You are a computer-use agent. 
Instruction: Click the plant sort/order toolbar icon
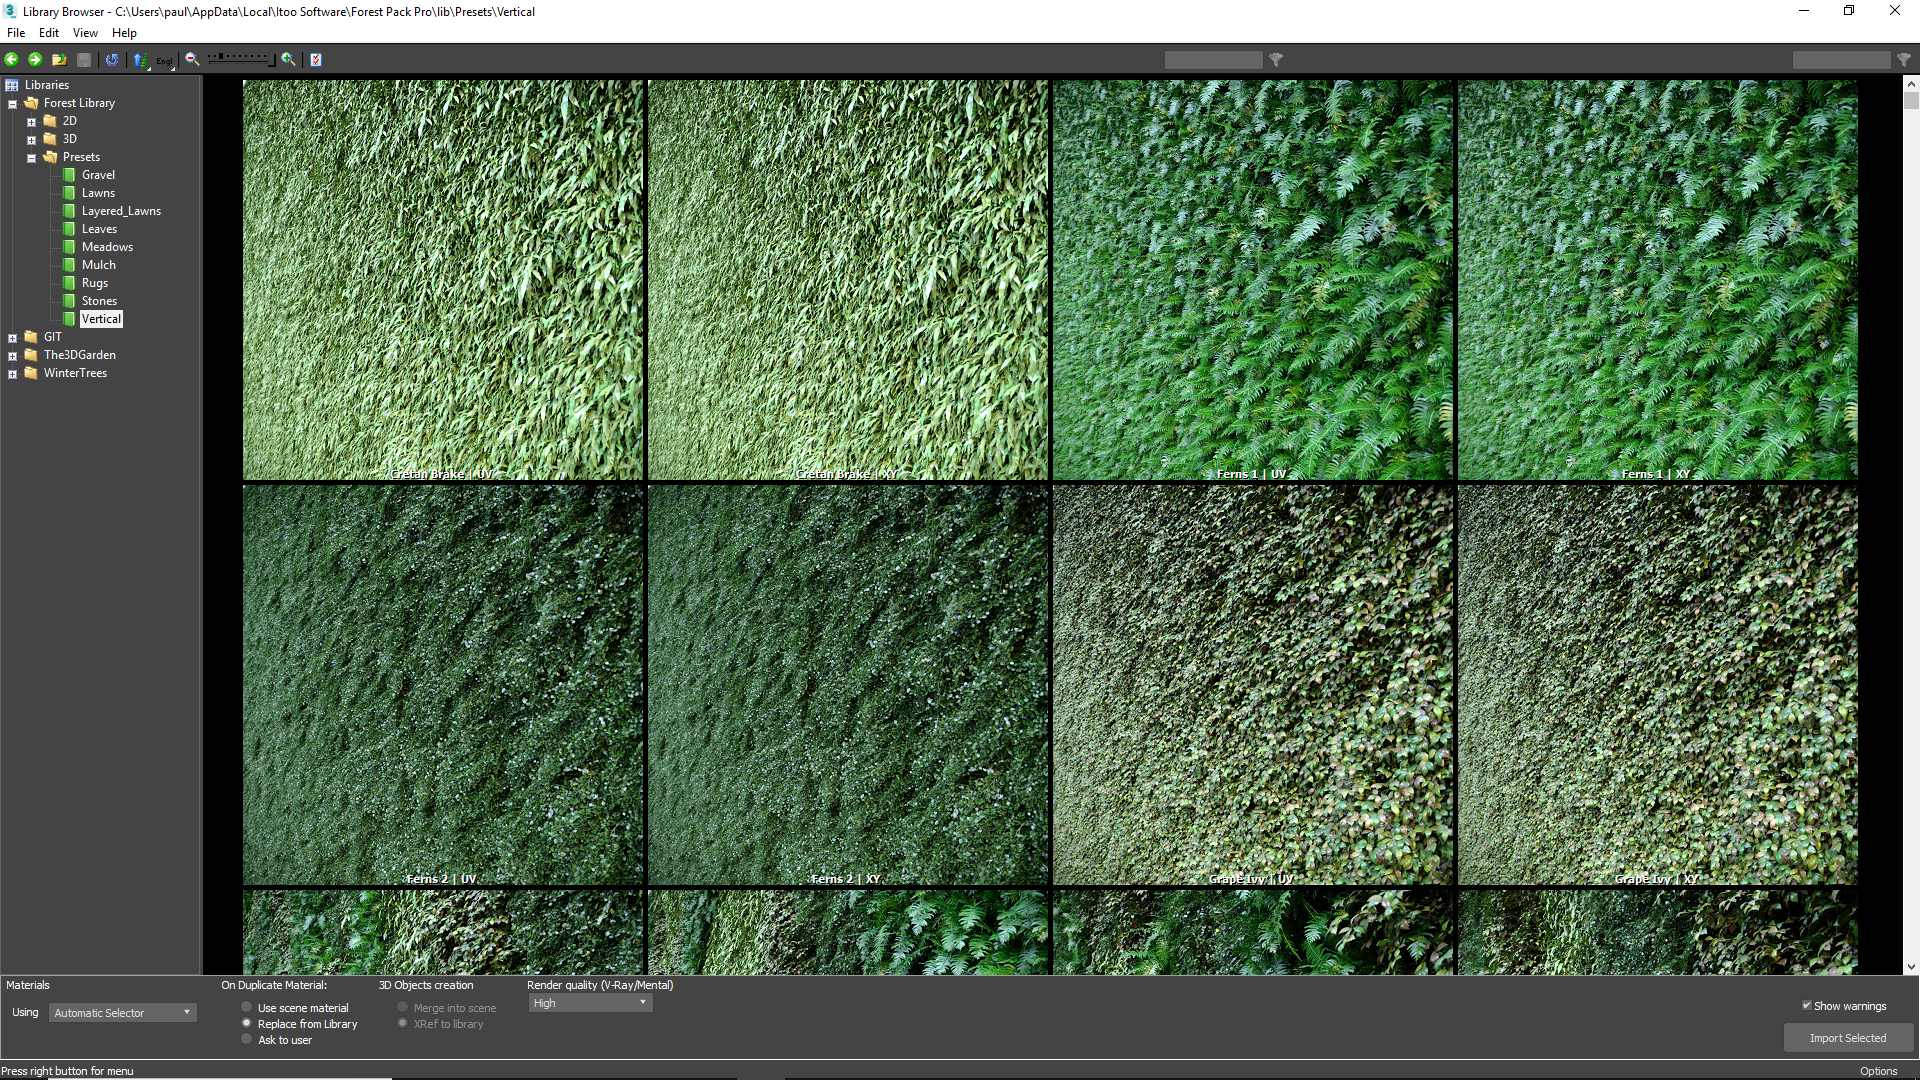140,59
